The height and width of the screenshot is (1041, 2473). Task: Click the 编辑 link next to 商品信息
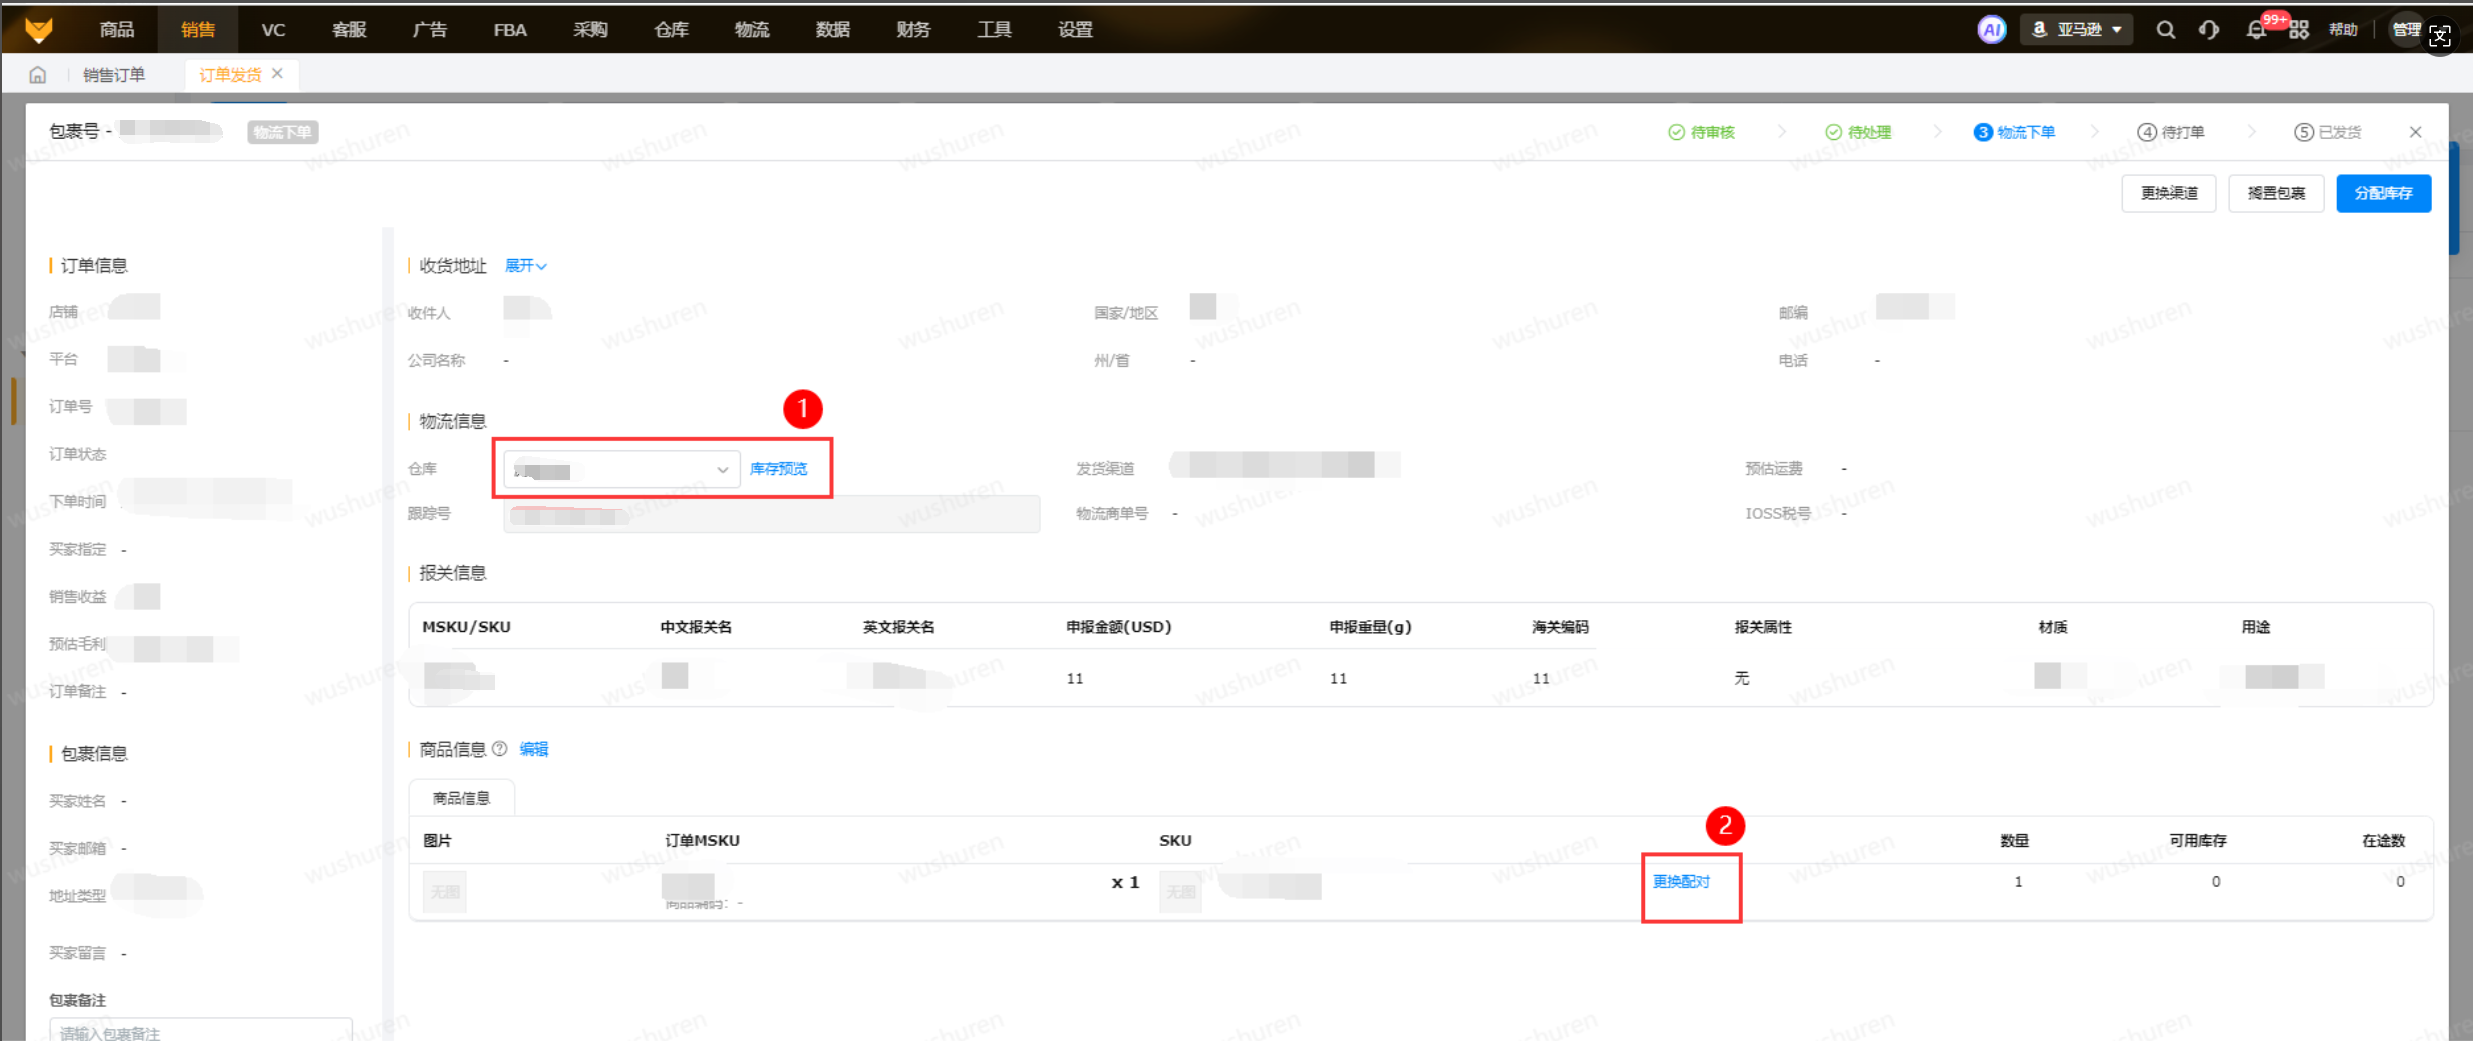coord(534,749)
